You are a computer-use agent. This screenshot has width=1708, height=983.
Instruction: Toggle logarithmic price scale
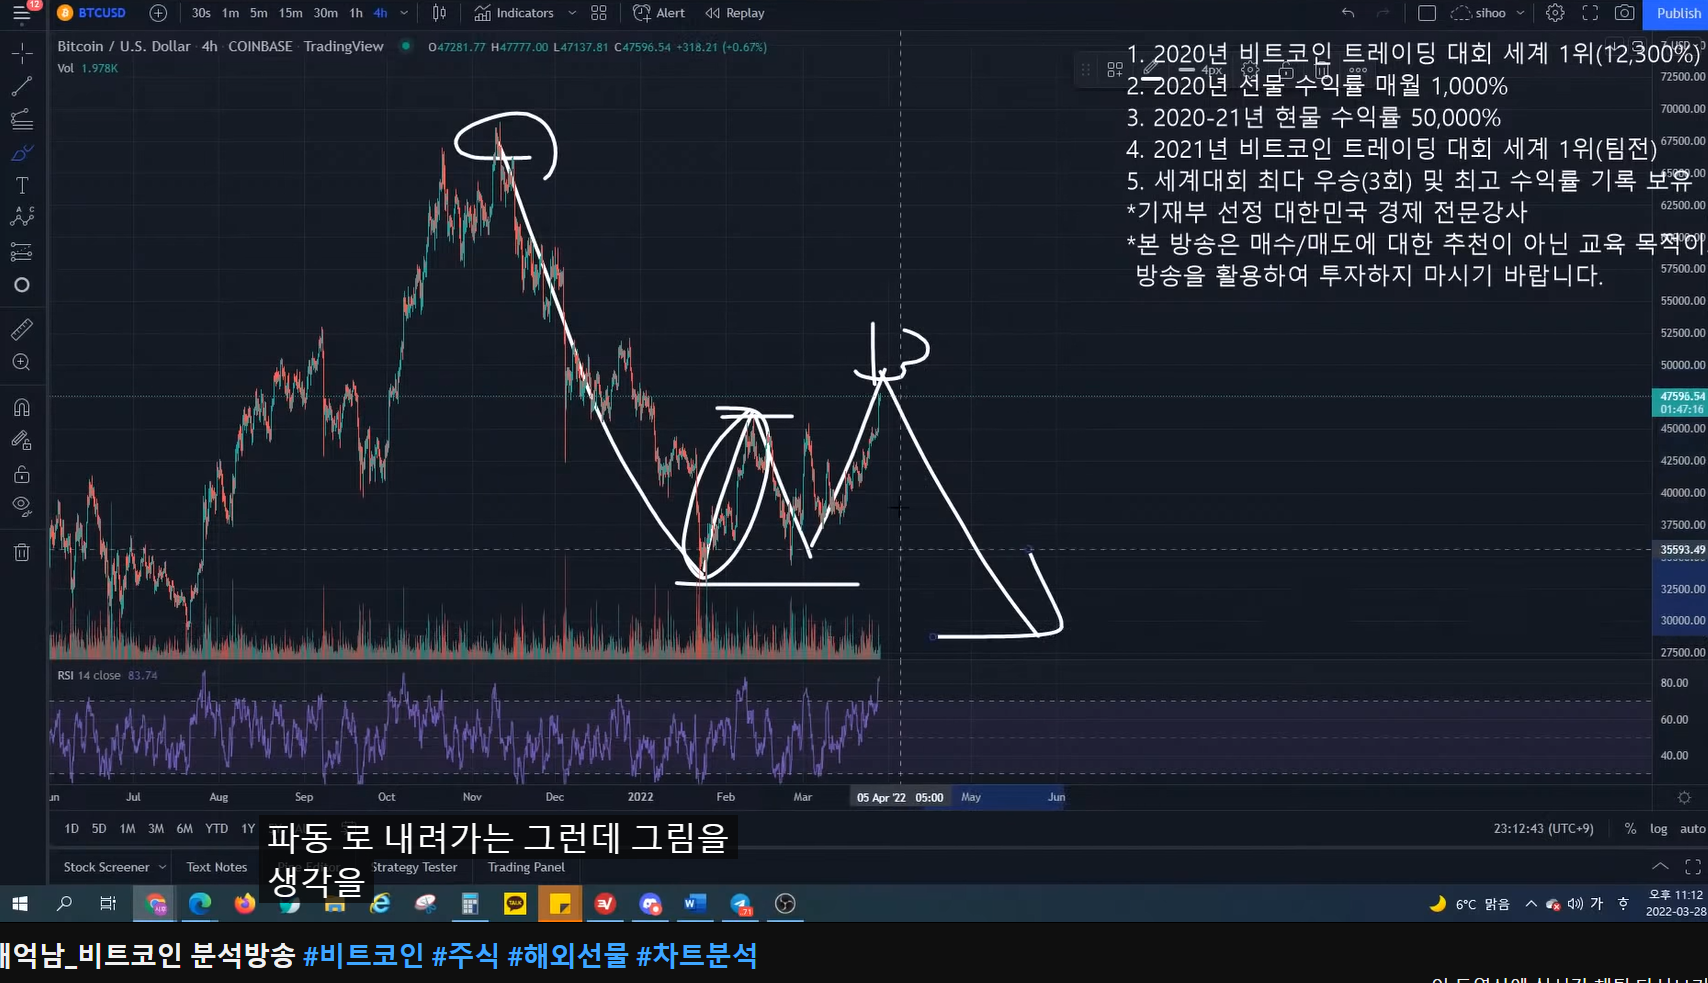coord(1659,829)
